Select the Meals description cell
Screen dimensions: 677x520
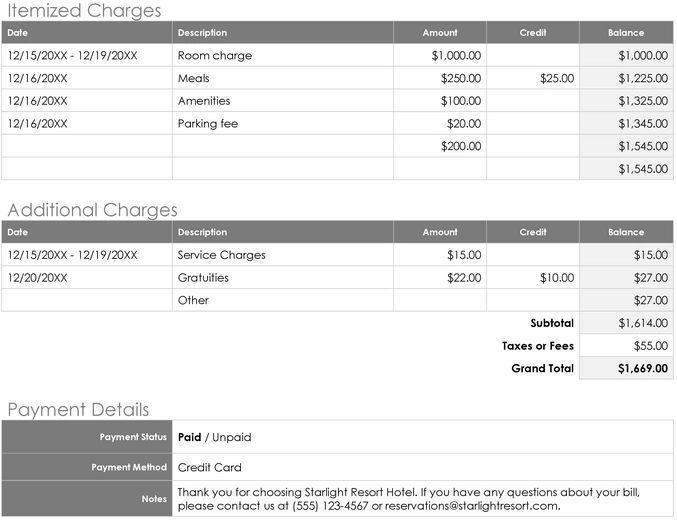coord(283,78)
